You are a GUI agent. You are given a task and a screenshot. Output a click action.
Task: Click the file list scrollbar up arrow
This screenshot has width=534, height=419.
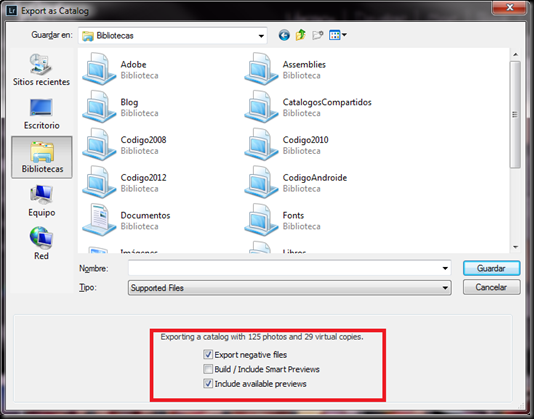pos(515,55)
